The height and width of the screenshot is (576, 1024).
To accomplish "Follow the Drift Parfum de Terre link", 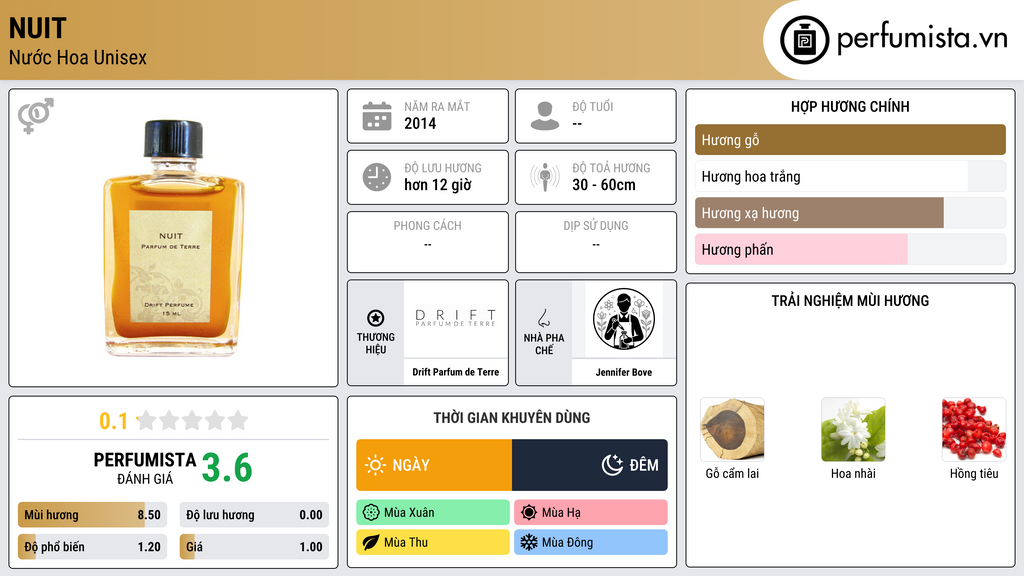I will pos(456,372).
